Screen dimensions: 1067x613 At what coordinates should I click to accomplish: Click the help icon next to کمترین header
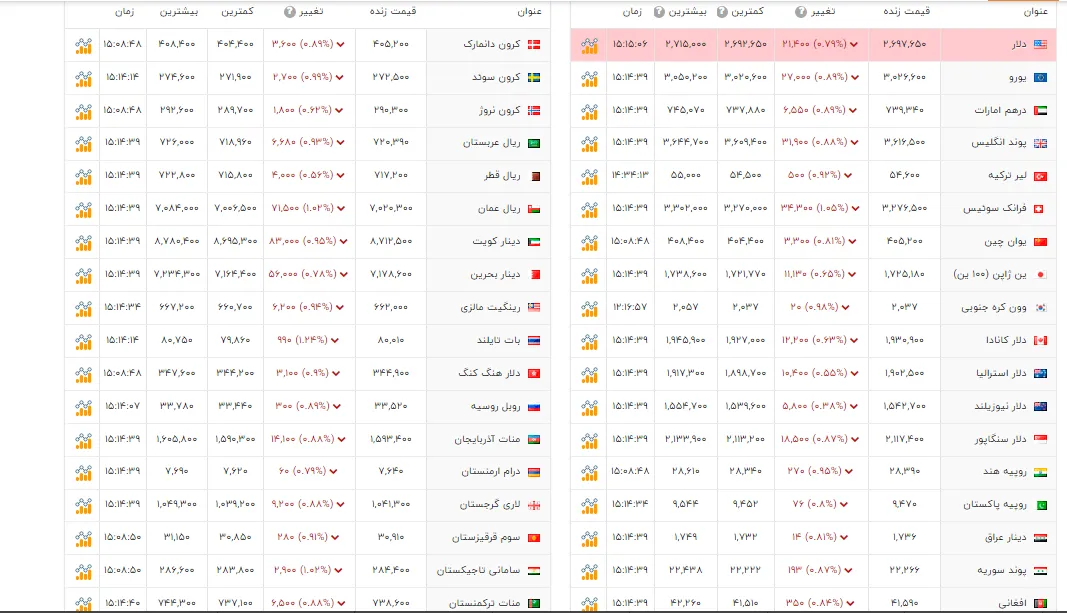[x=722, y=12]
